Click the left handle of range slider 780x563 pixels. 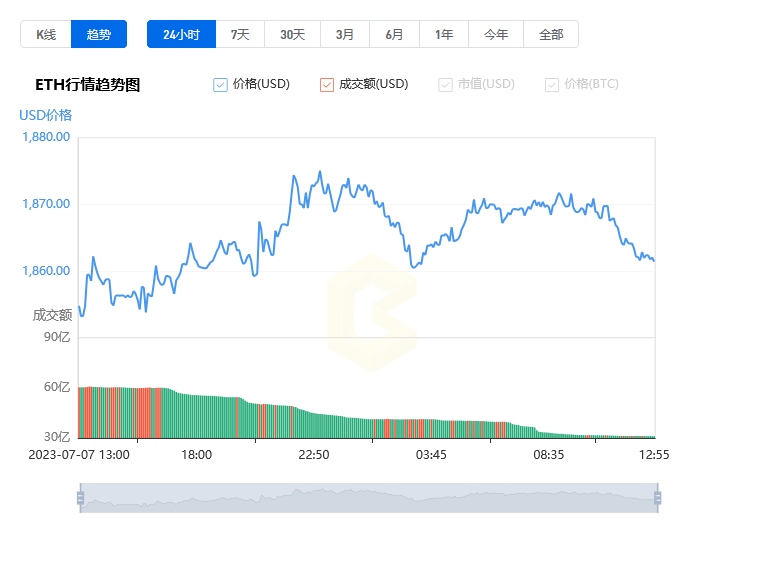(x=81, y=498)
